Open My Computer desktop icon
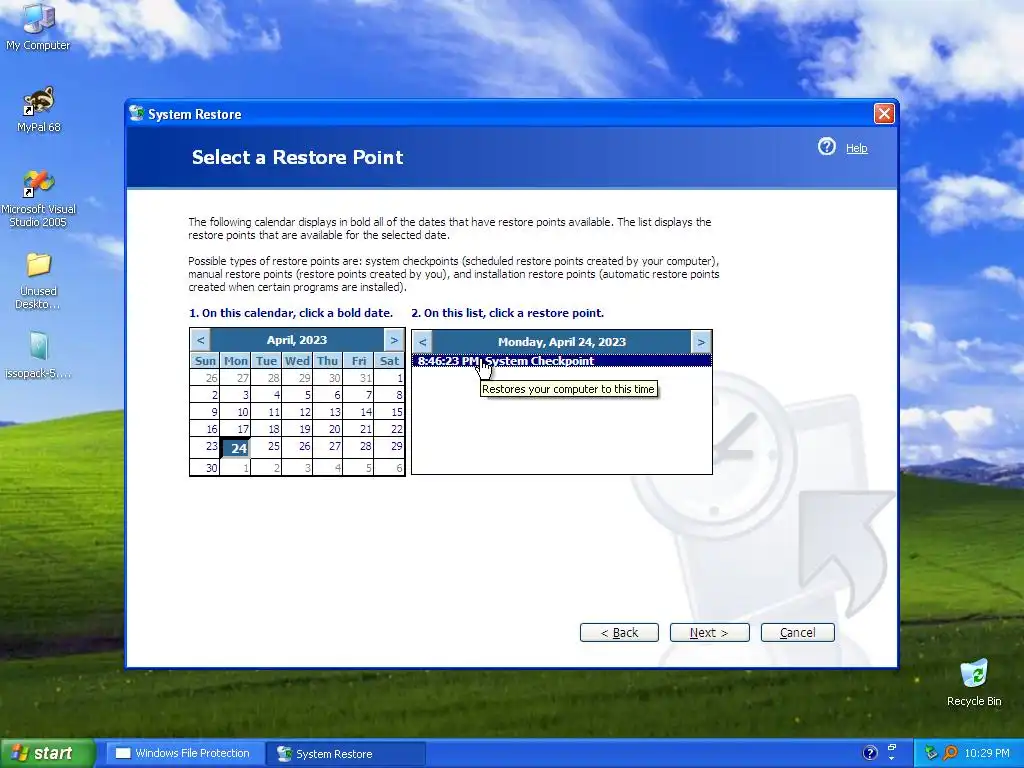 pos(38,26)
